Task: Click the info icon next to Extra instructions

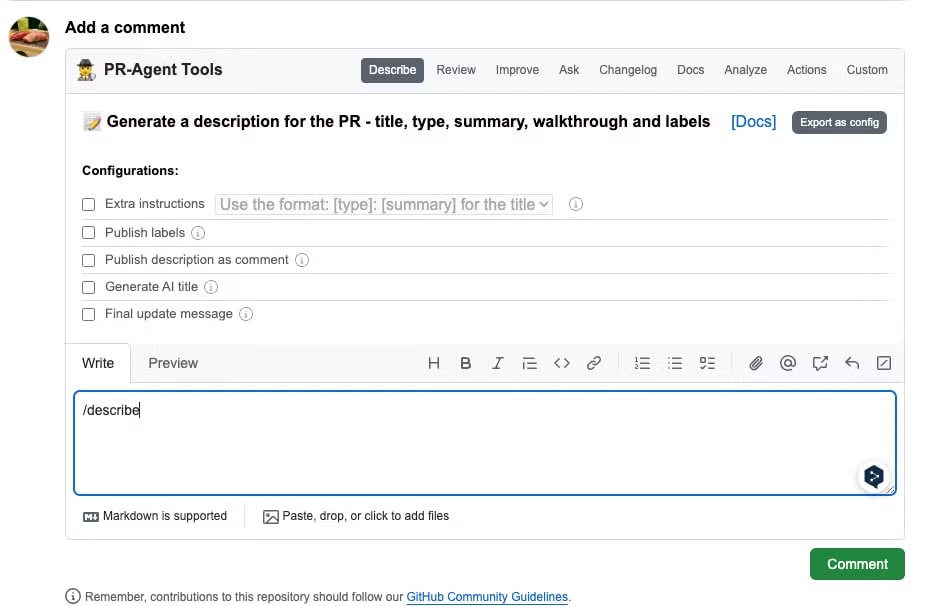Action: (575, 205)
